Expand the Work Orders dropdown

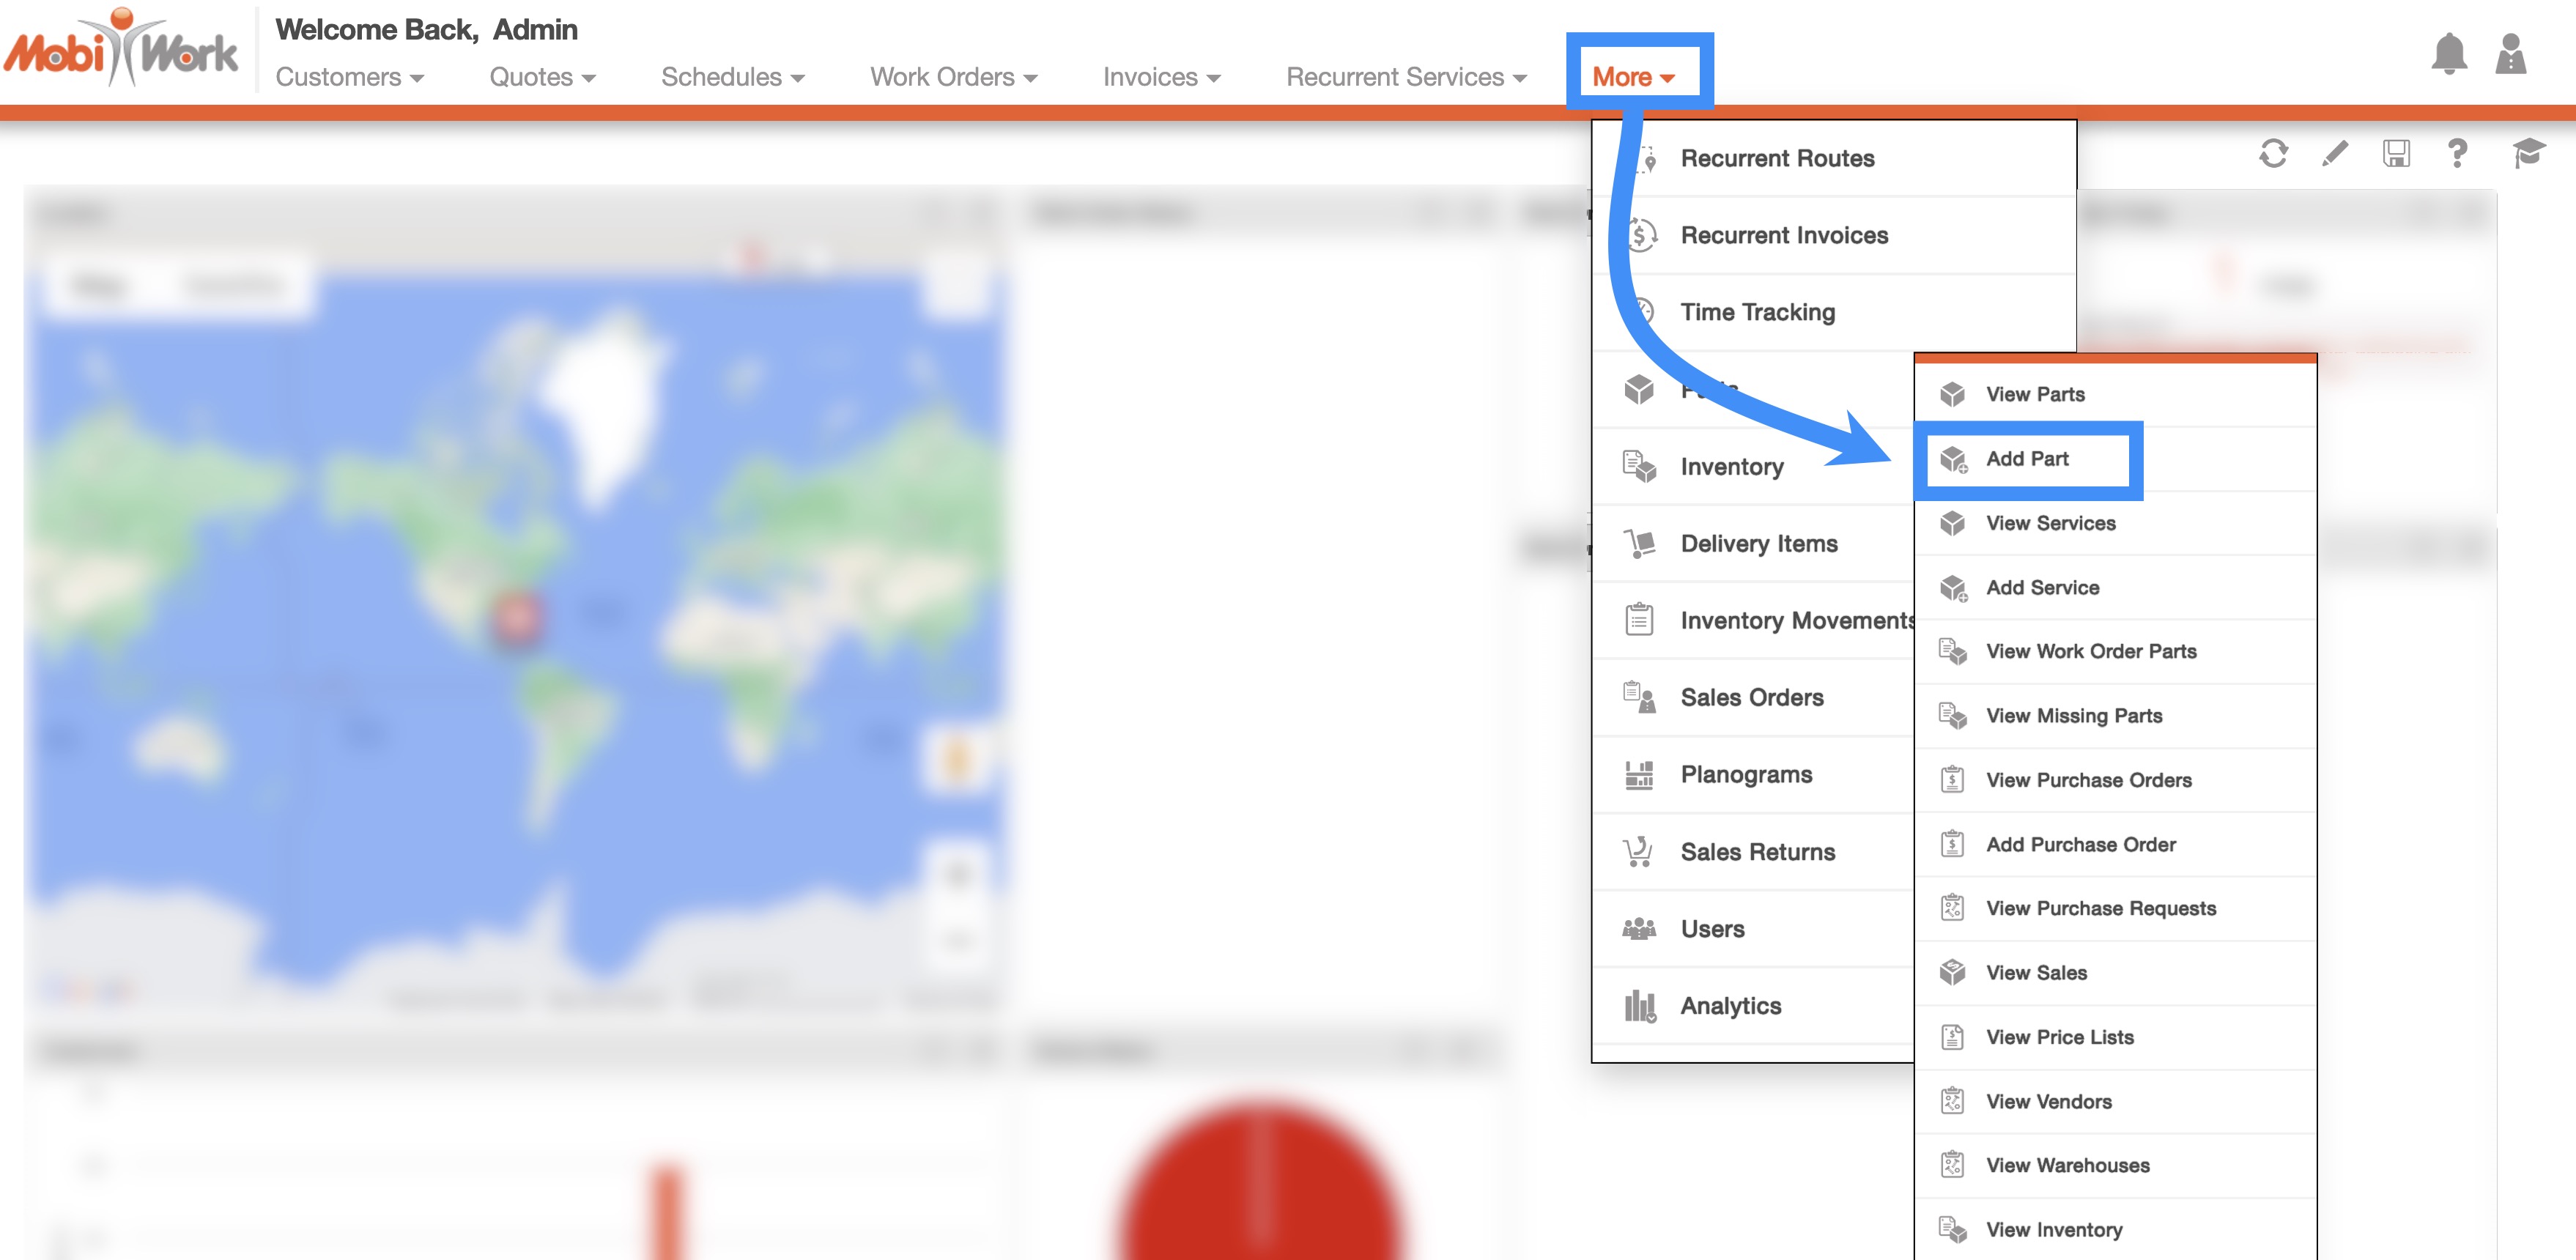(953, 77)
